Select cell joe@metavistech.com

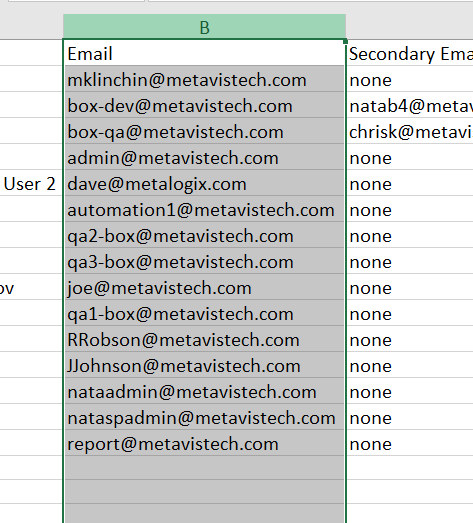pyautogui.click(x=204, y=287)
